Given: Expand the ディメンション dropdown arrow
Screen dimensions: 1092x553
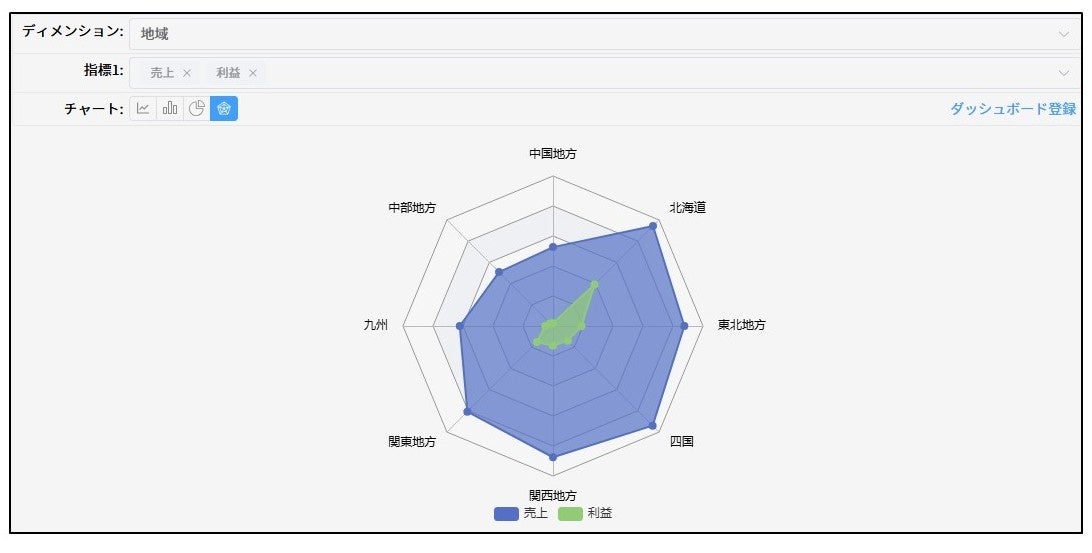Looking at the screenshot, I should 1064,34.
